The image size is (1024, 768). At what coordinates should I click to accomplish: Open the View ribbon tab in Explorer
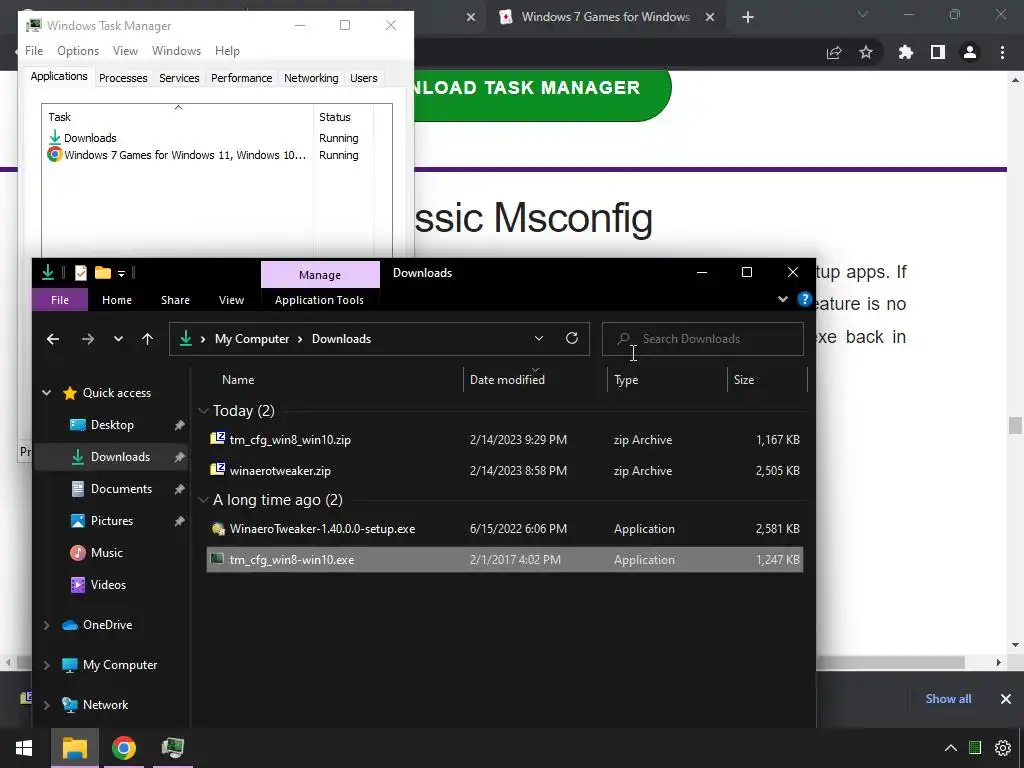[231, 300]
